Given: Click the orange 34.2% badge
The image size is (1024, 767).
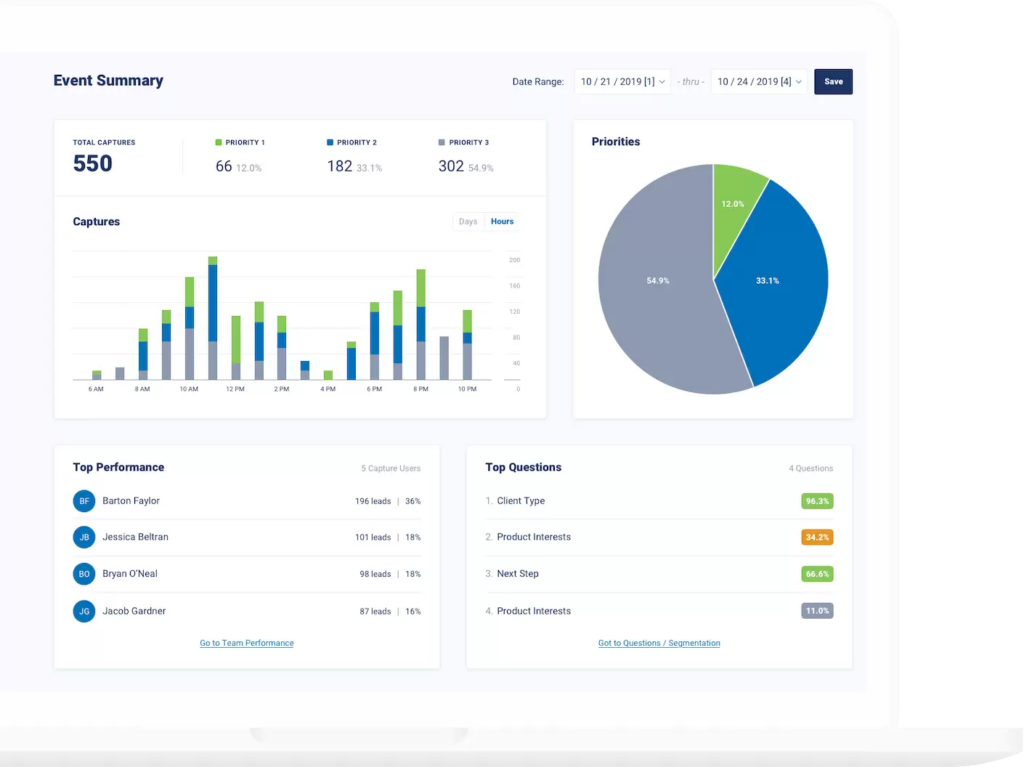Looking at the screenshot, I should pos(817,537).
